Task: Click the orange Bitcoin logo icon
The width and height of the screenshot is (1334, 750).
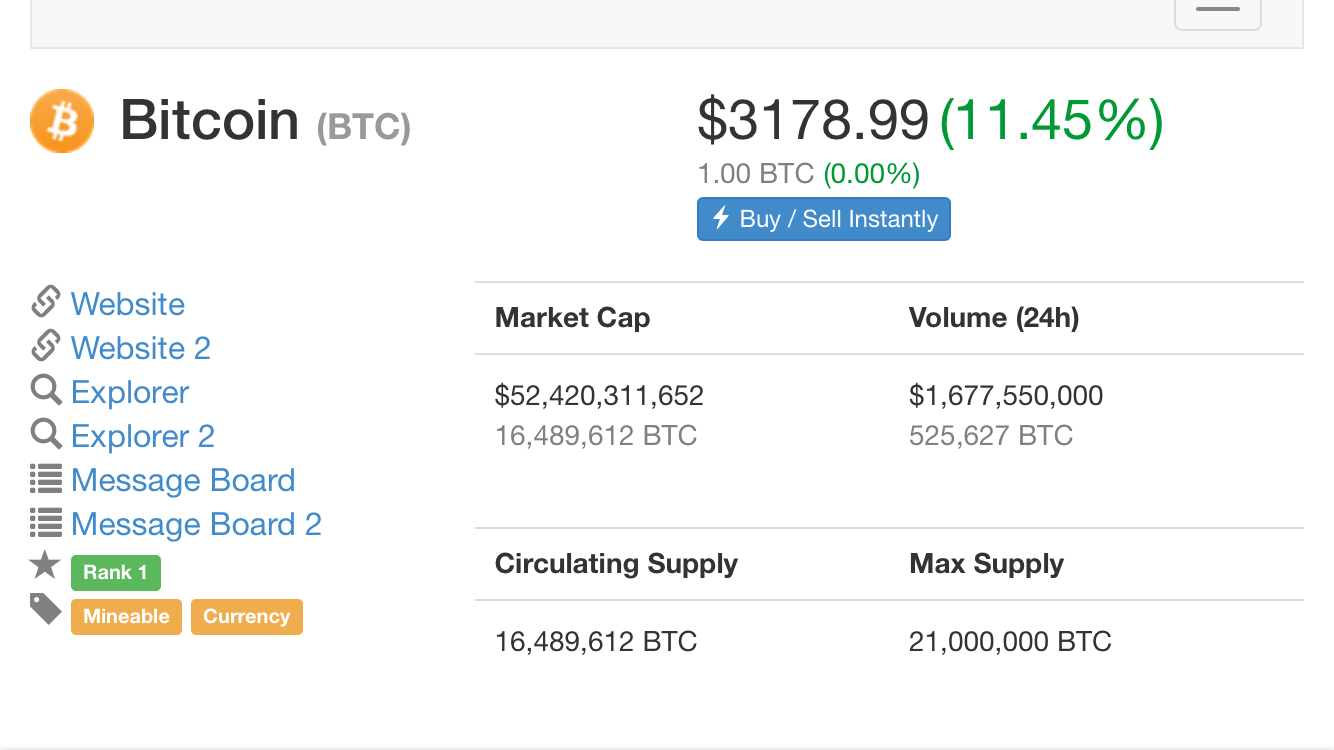Action: (x=62, y=121)
